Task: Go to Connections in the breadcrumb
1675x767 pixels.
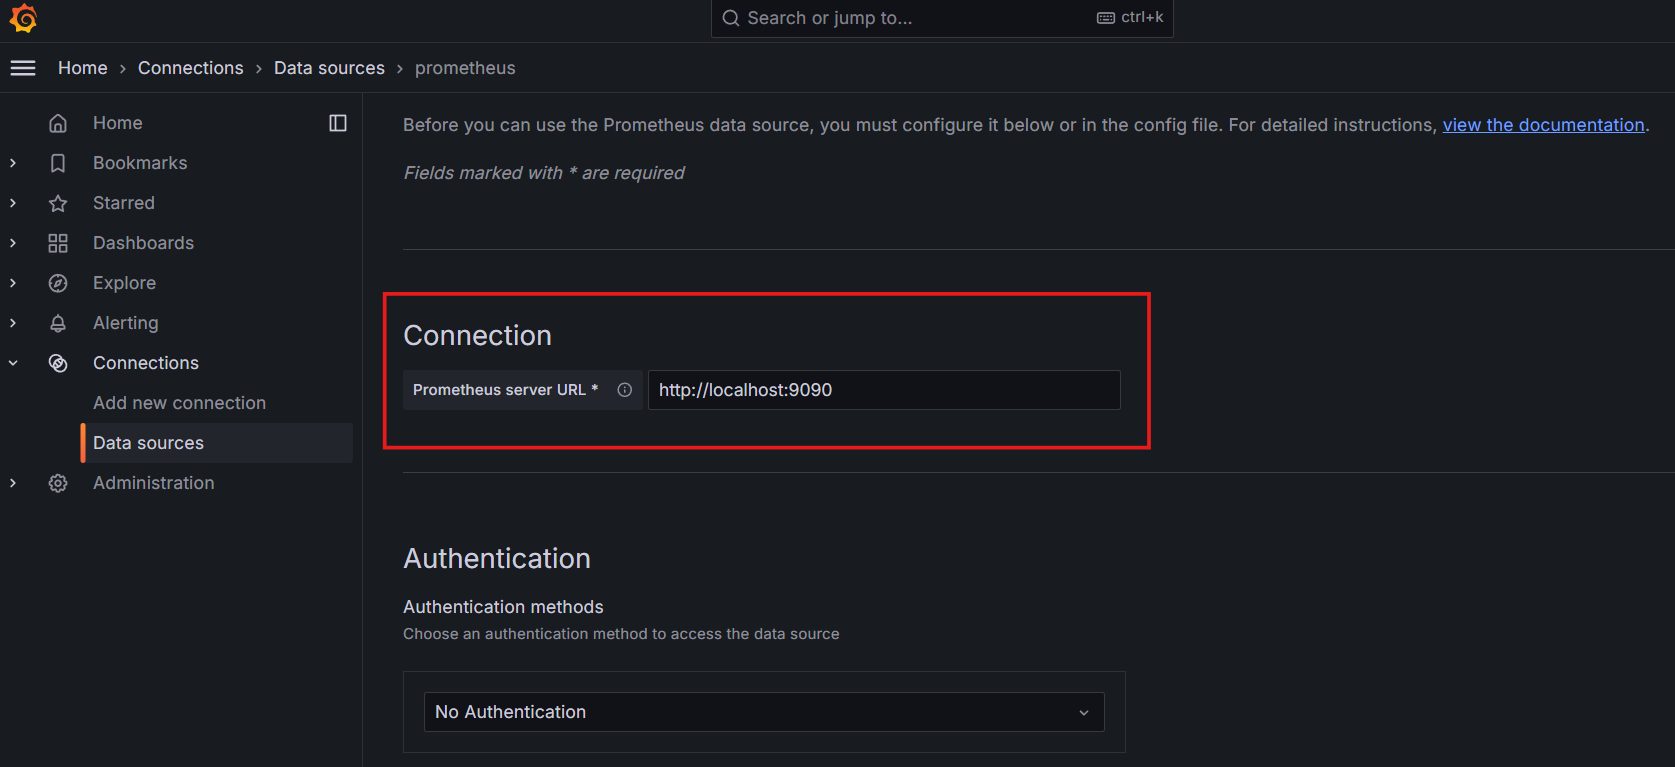Action: point(190,68)
